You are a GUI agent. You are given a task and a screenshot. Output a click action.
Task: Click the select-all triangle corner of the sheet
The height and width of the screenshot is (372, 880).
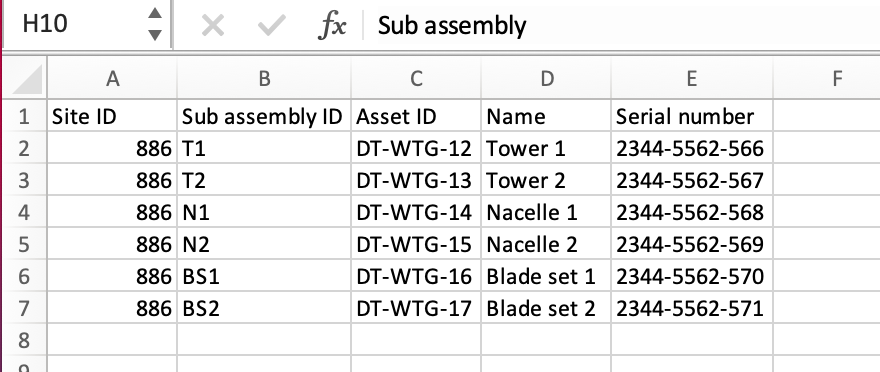click(x=26, y=79)
